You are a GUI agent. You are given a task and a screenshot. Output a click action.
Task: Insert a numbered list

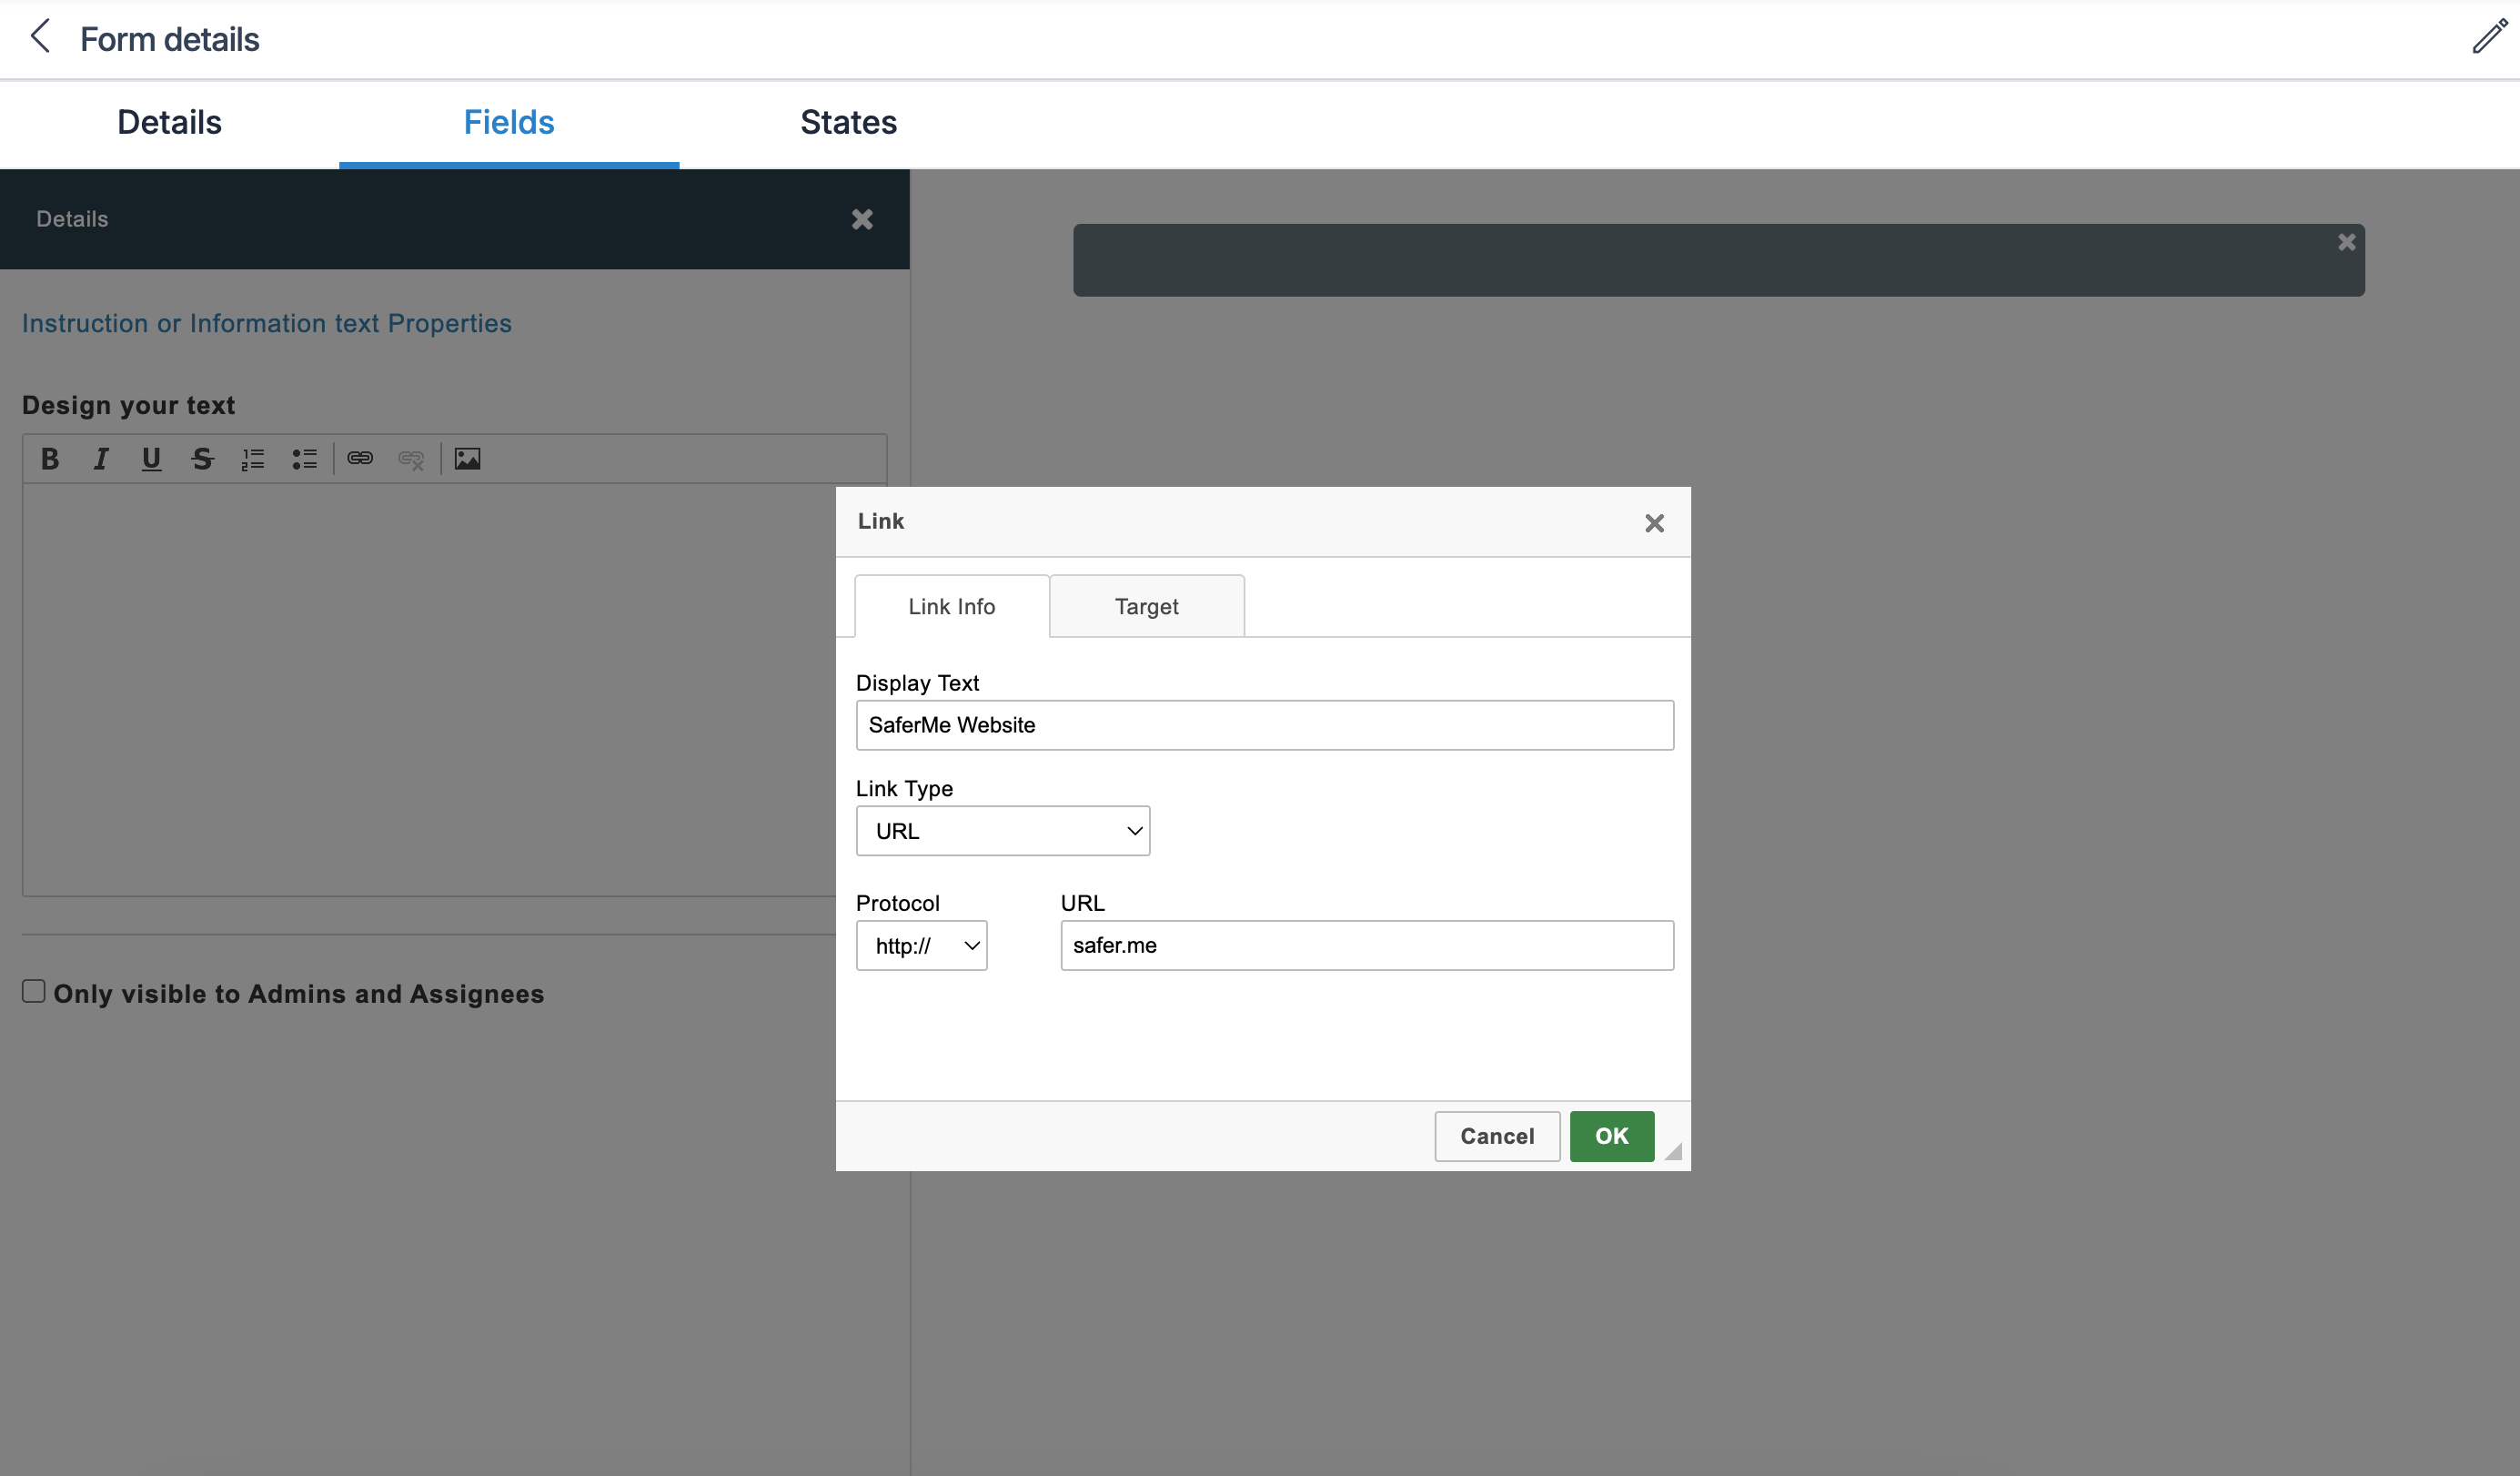253,458
